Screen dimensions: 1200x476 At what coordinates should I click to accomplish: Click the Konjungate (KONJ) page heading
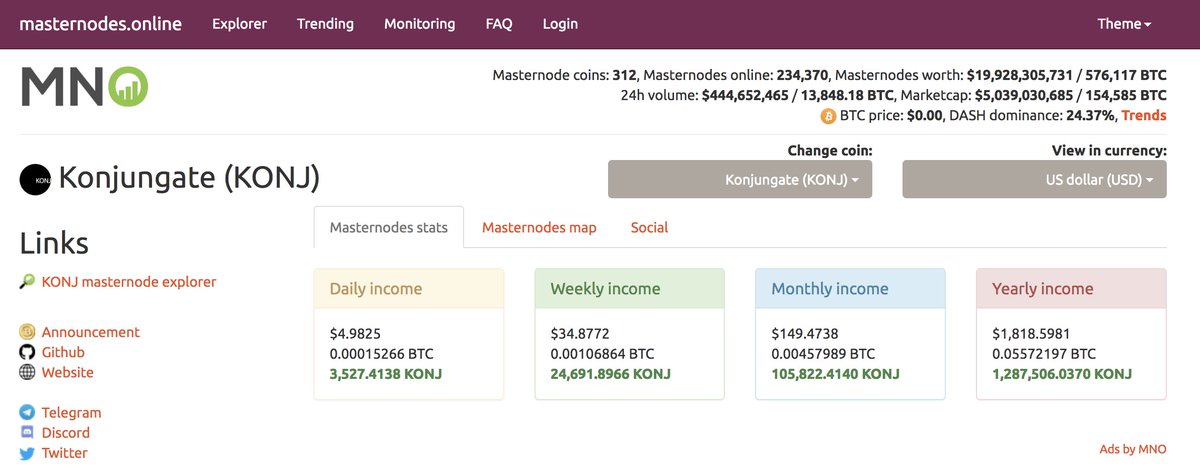[x=189, y=179]
